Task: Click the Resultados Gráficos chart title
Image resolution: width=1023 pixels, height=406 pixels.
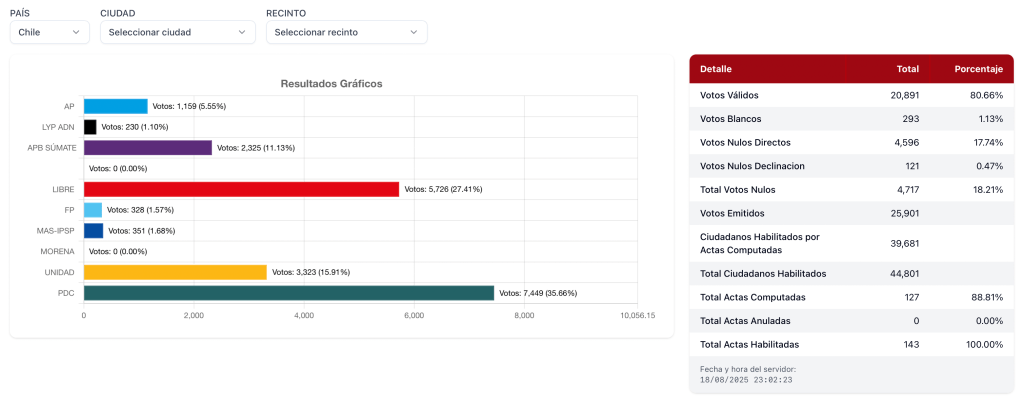Action: pos(331,84)
